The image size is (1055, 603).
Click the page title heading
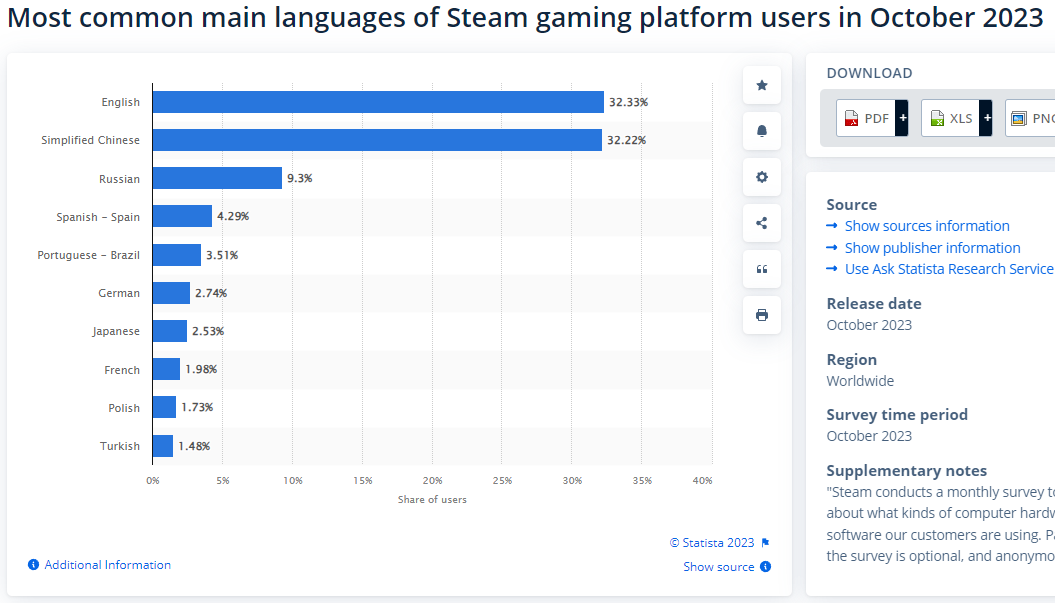(x=525, y=17)
